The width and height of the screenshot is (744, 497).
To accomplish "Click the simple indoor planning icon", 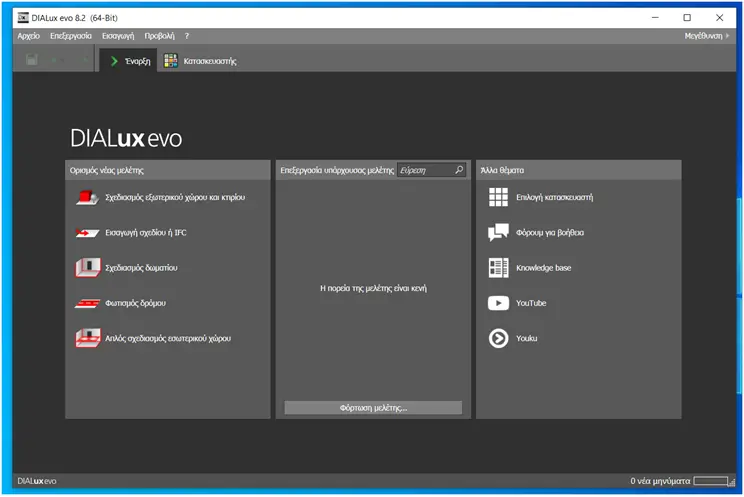I will tap(88, 338).
